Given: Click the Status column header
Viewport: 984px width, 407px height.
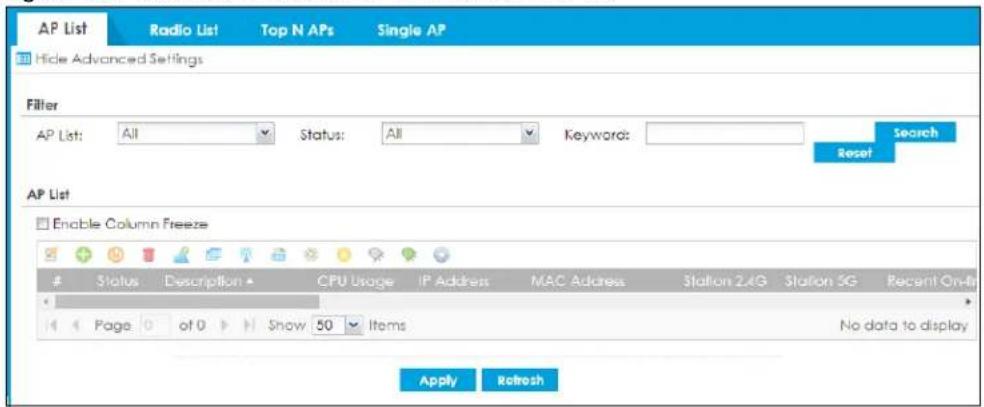Looking at the screenshot, I should pyautogui.click(x=117, y=282).
